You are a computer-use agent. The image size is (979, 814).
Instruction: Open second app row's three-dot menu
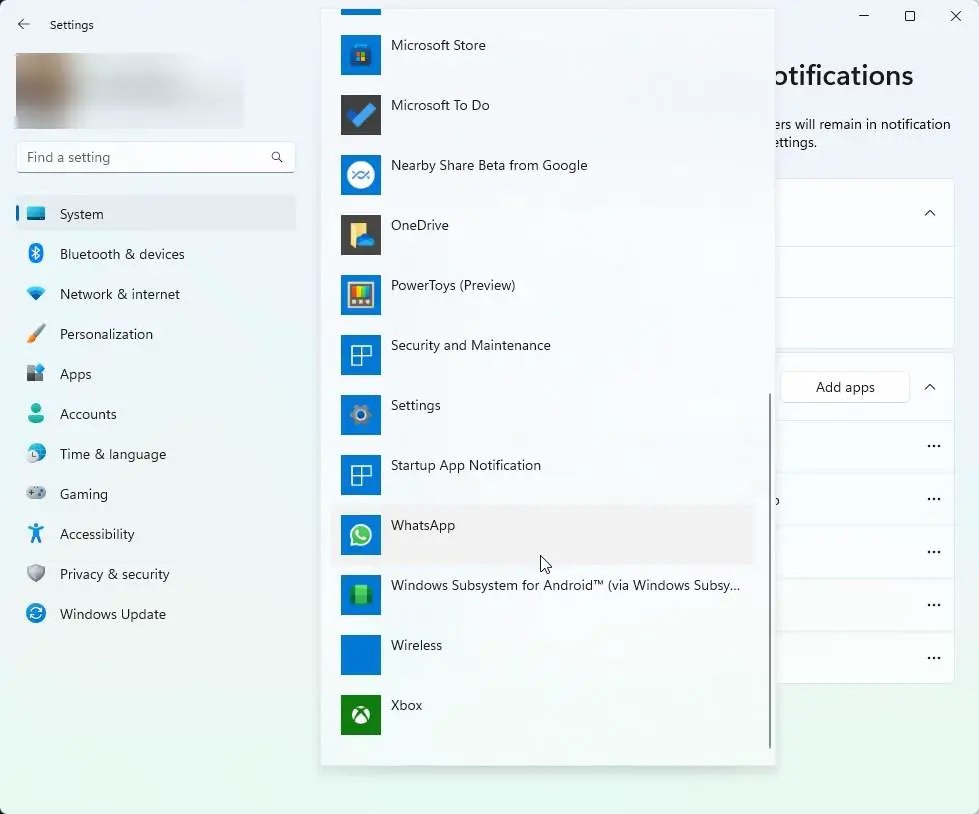tap(933, 499)
